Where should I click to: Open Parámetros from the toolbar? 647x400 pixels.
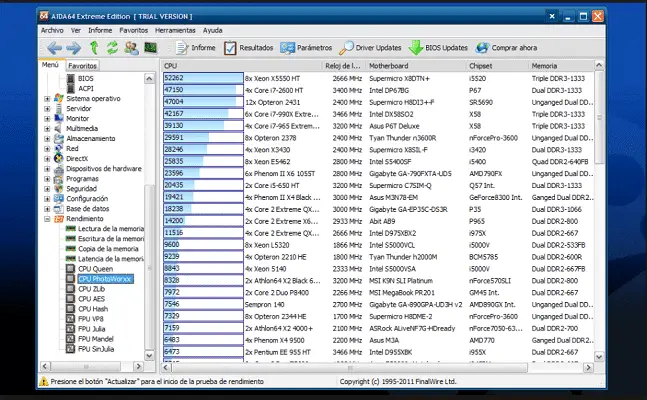306,48
